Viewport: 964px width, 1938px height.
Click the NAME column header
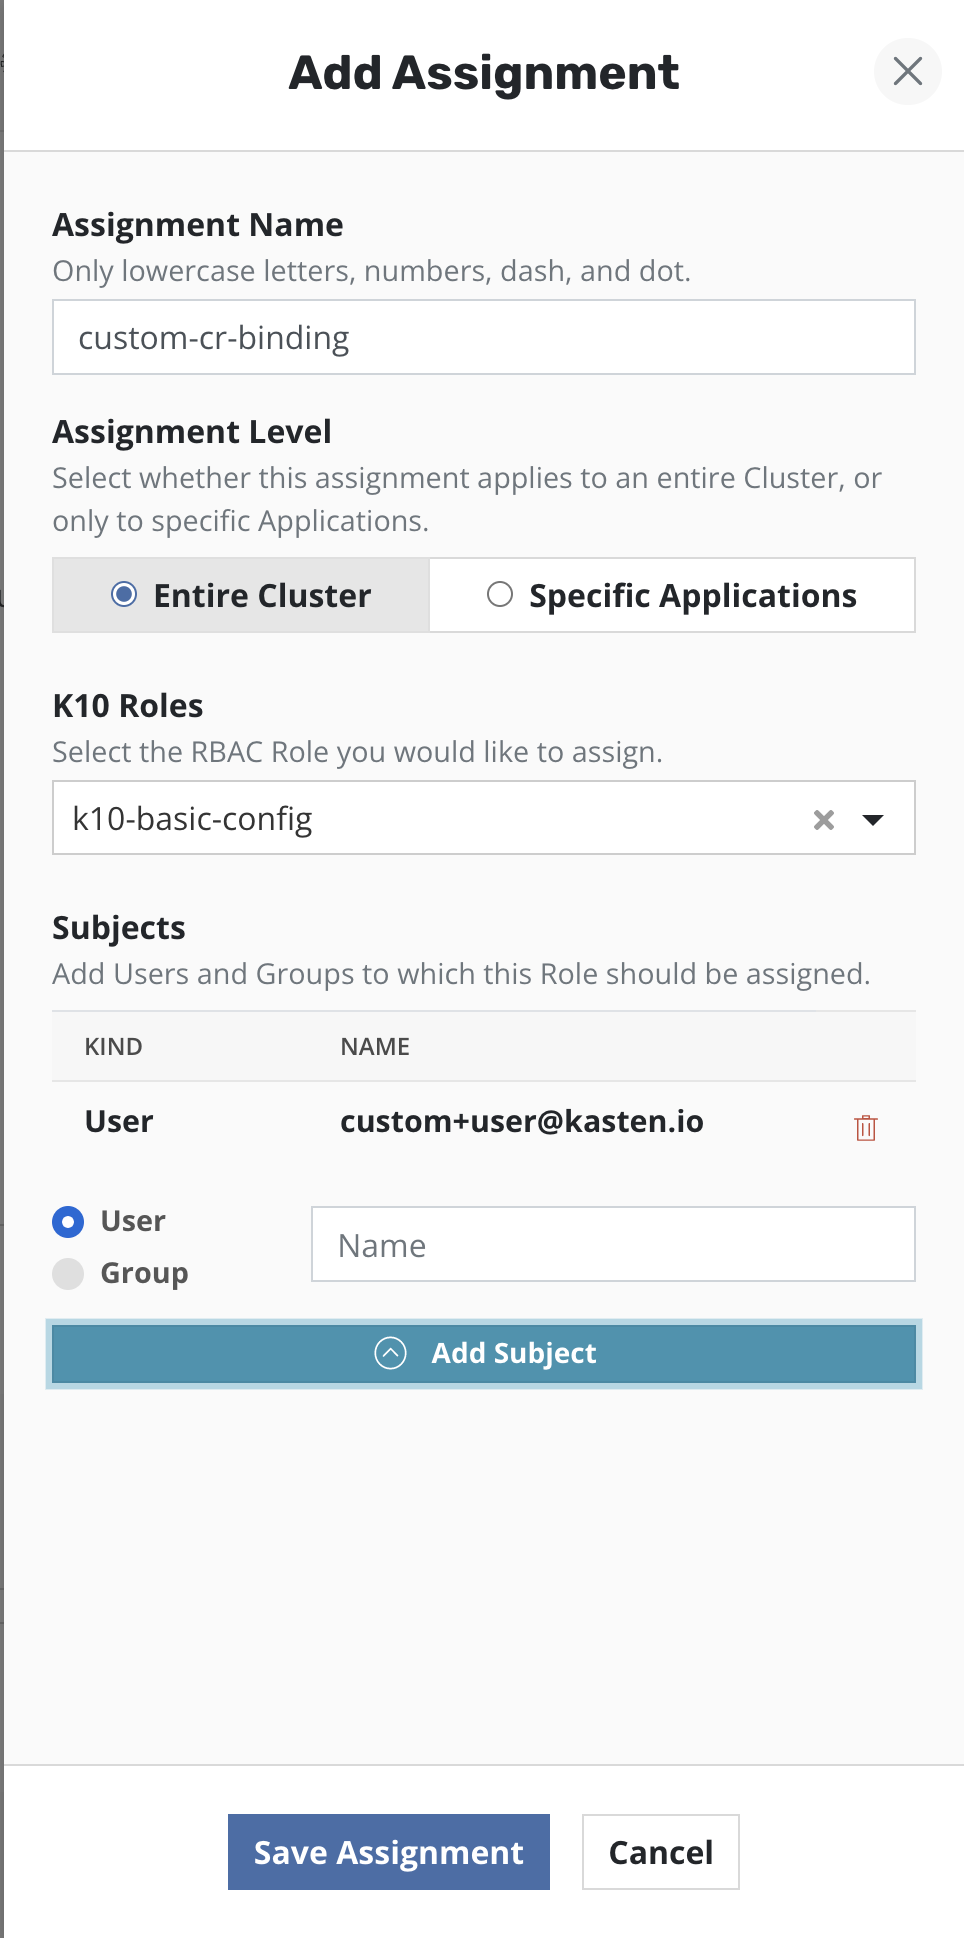[375, 1047]
